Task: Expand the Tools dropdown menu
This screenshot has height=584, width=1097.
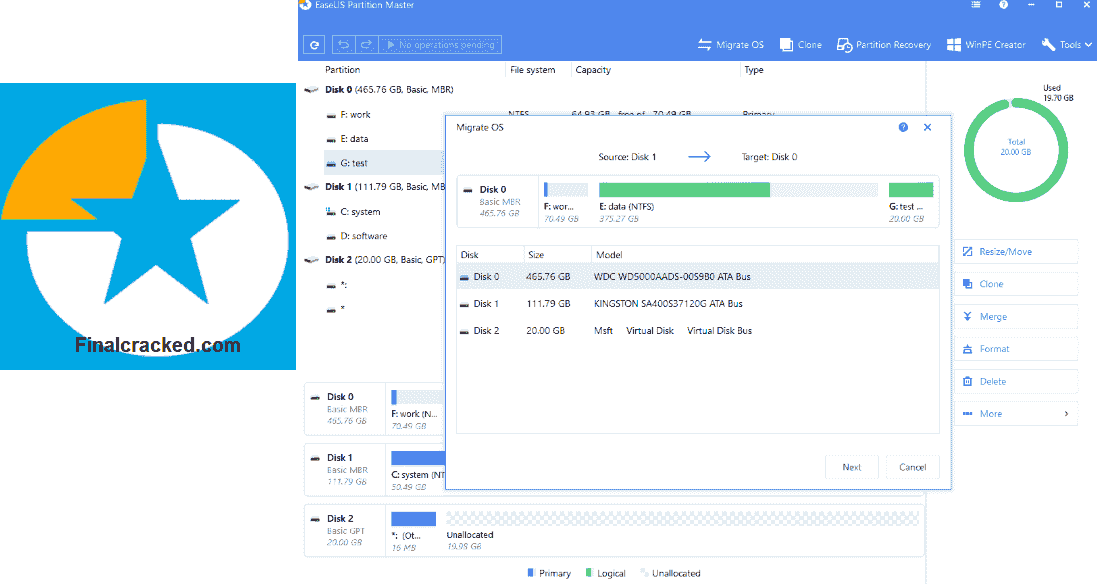Action: [1066, 45]
